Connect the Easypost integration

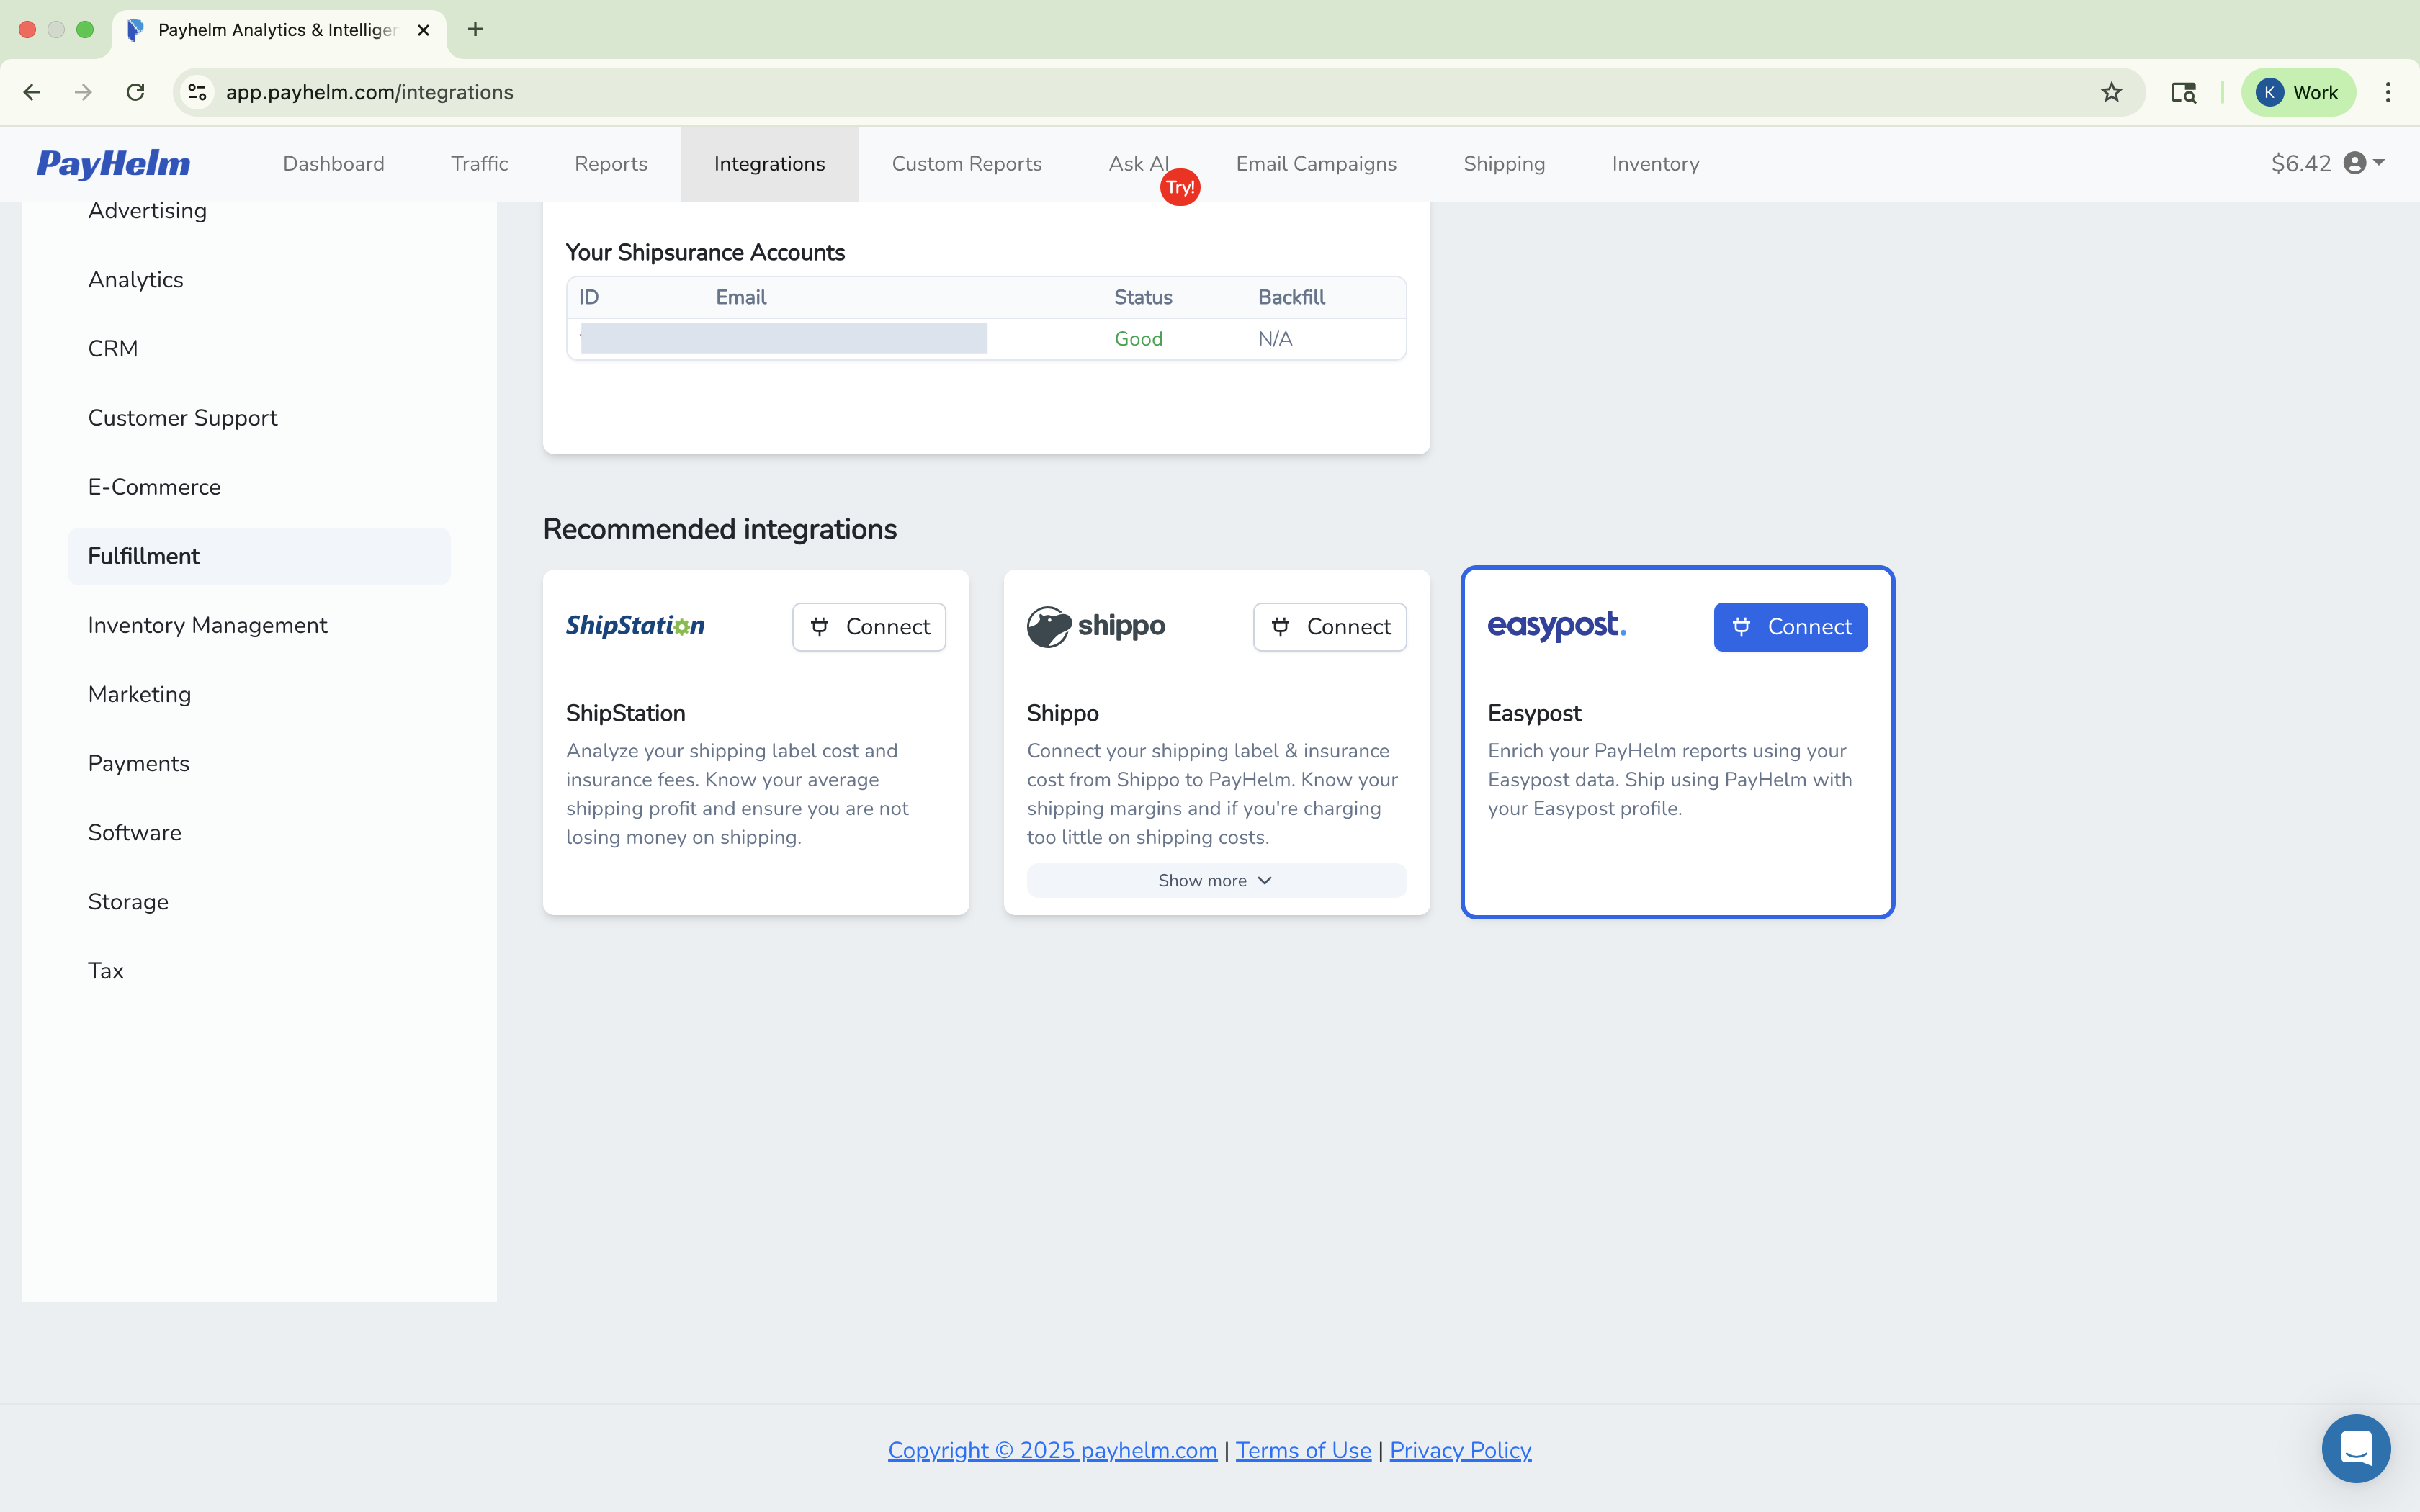click(x=1790, y=627)
